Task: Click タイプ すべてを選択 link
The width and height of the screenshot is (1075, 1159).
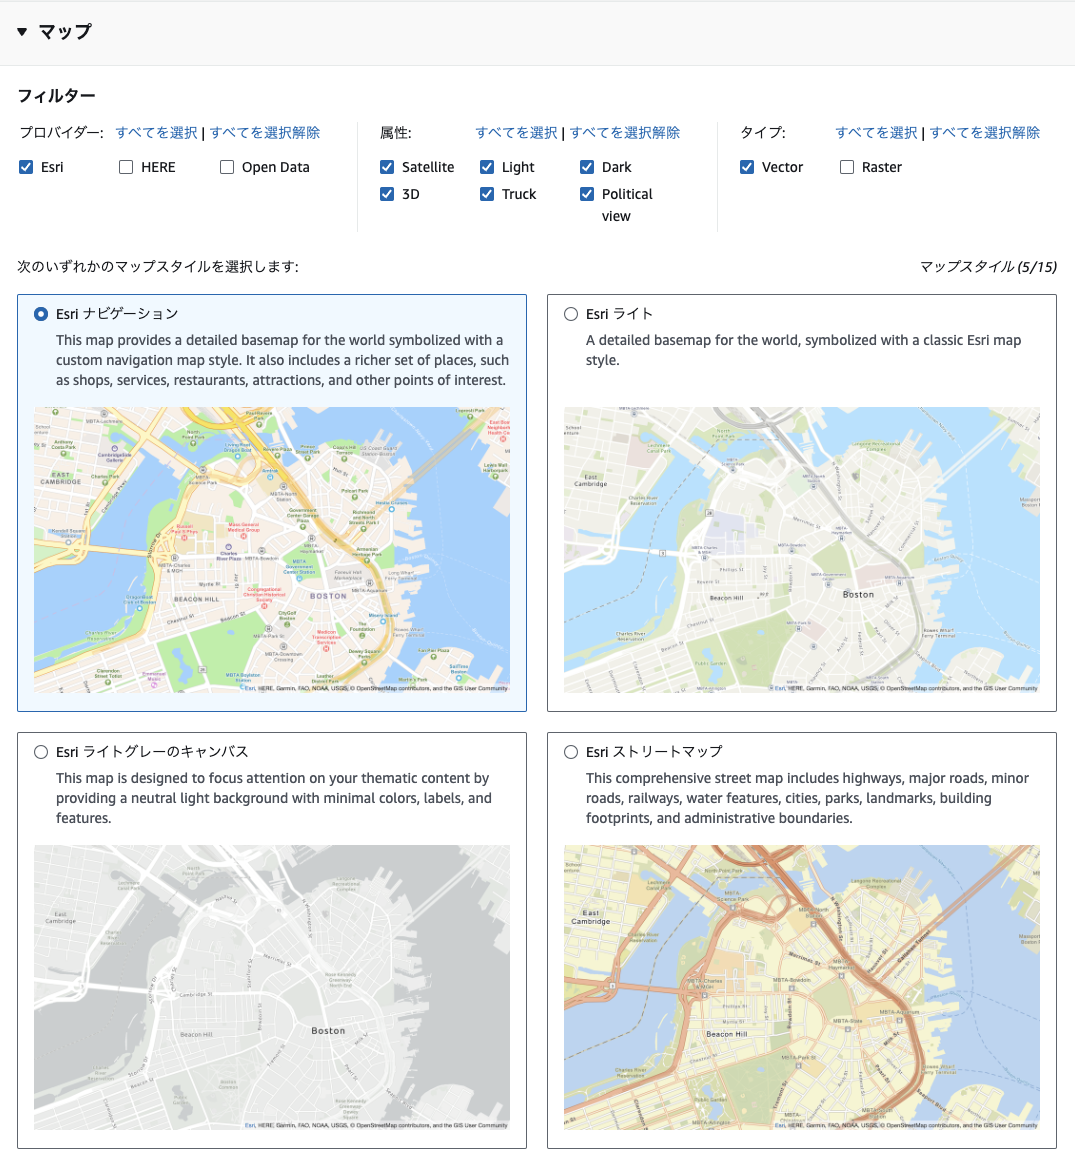Action: 876,133
